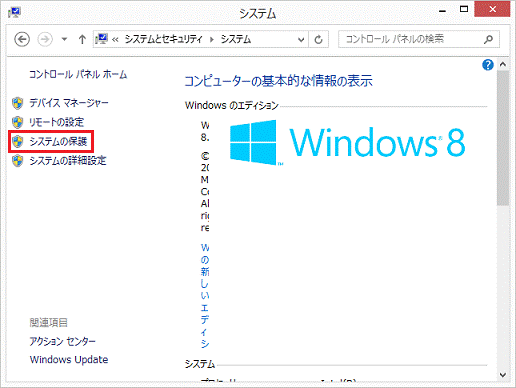Open デバイス マネージャー link

click(69, 103)
